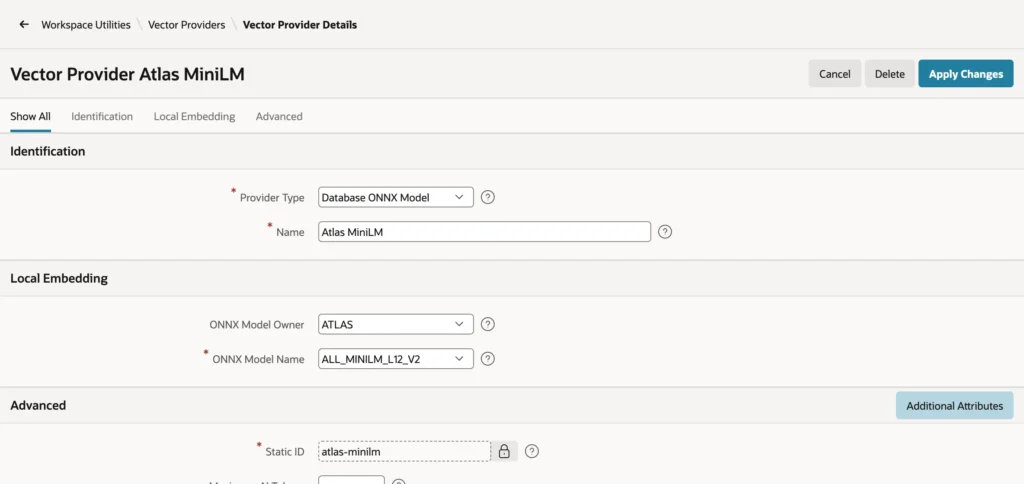Click the Static ID label
The width and height of the screenshot is (1024, 484).
click(285, 451)
